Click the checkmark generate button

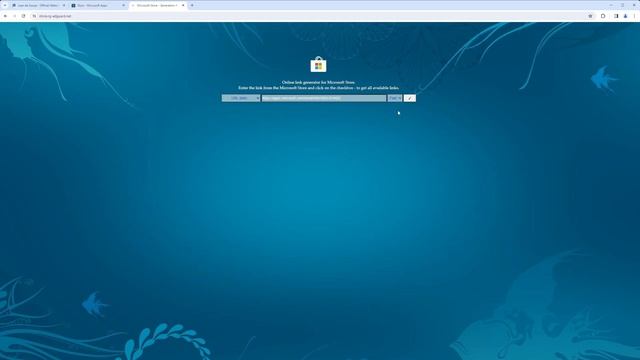(409, 98)
